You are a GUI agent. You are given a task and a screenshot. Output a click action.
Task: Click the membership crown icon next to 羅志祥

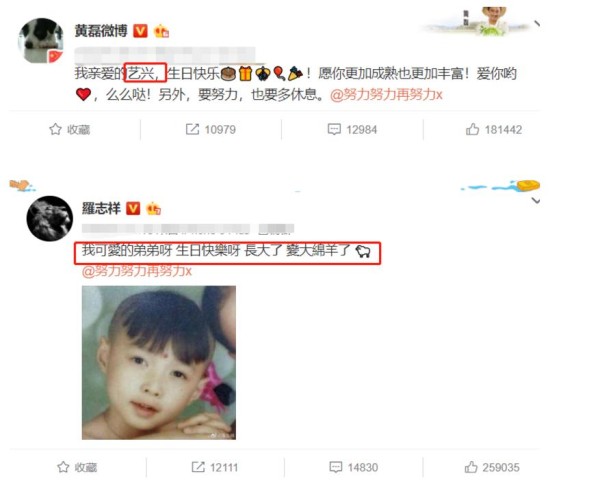(153, 208)
